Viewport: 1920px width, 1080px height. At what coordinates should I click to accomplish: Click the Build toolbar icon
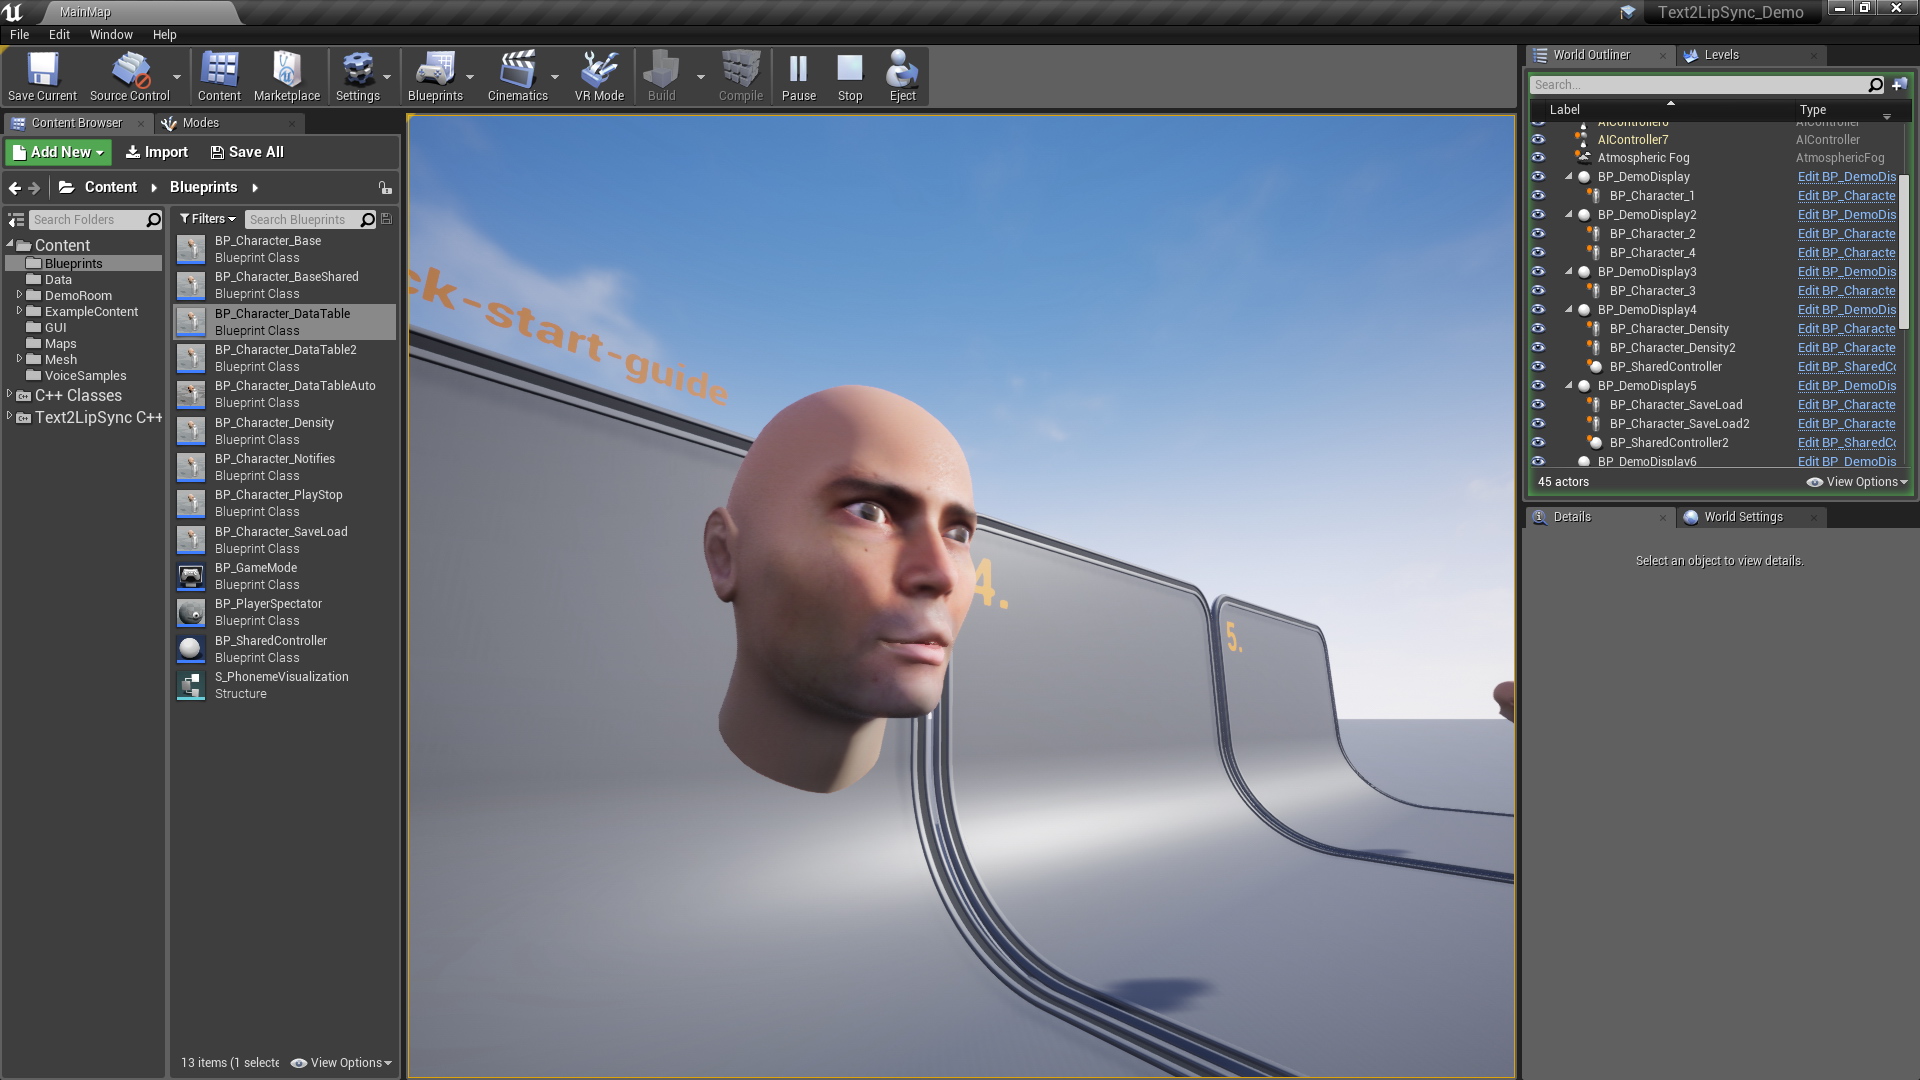pos(661,75)
